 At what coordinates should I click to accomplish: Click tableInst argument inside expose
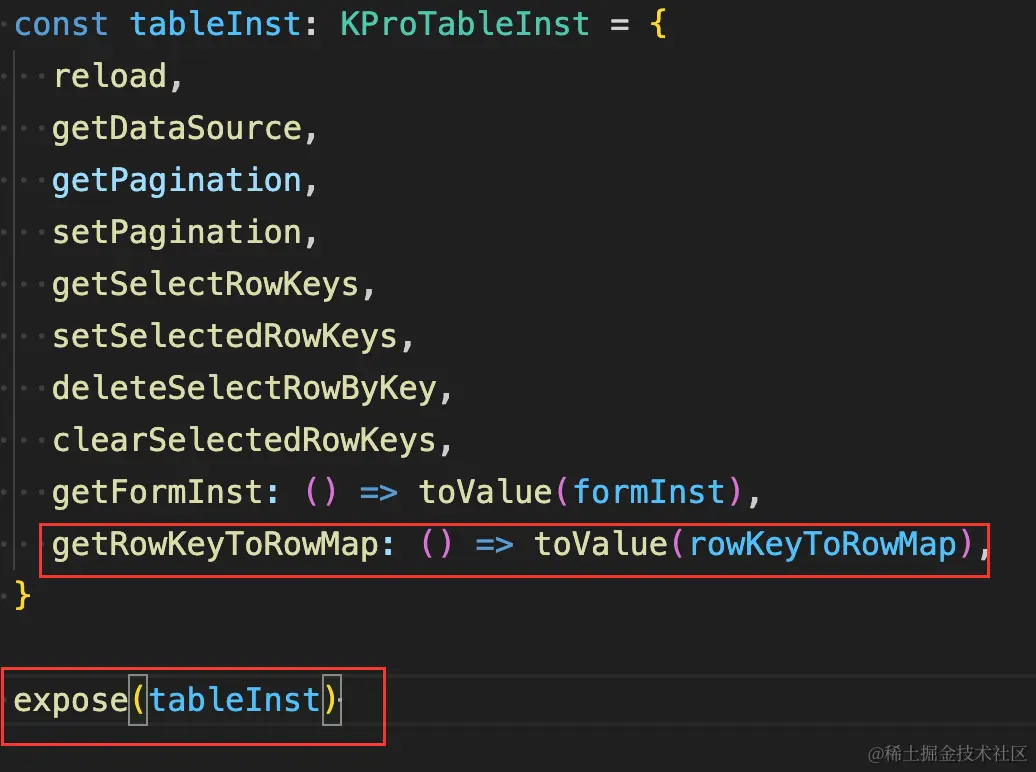pos(235,699)
